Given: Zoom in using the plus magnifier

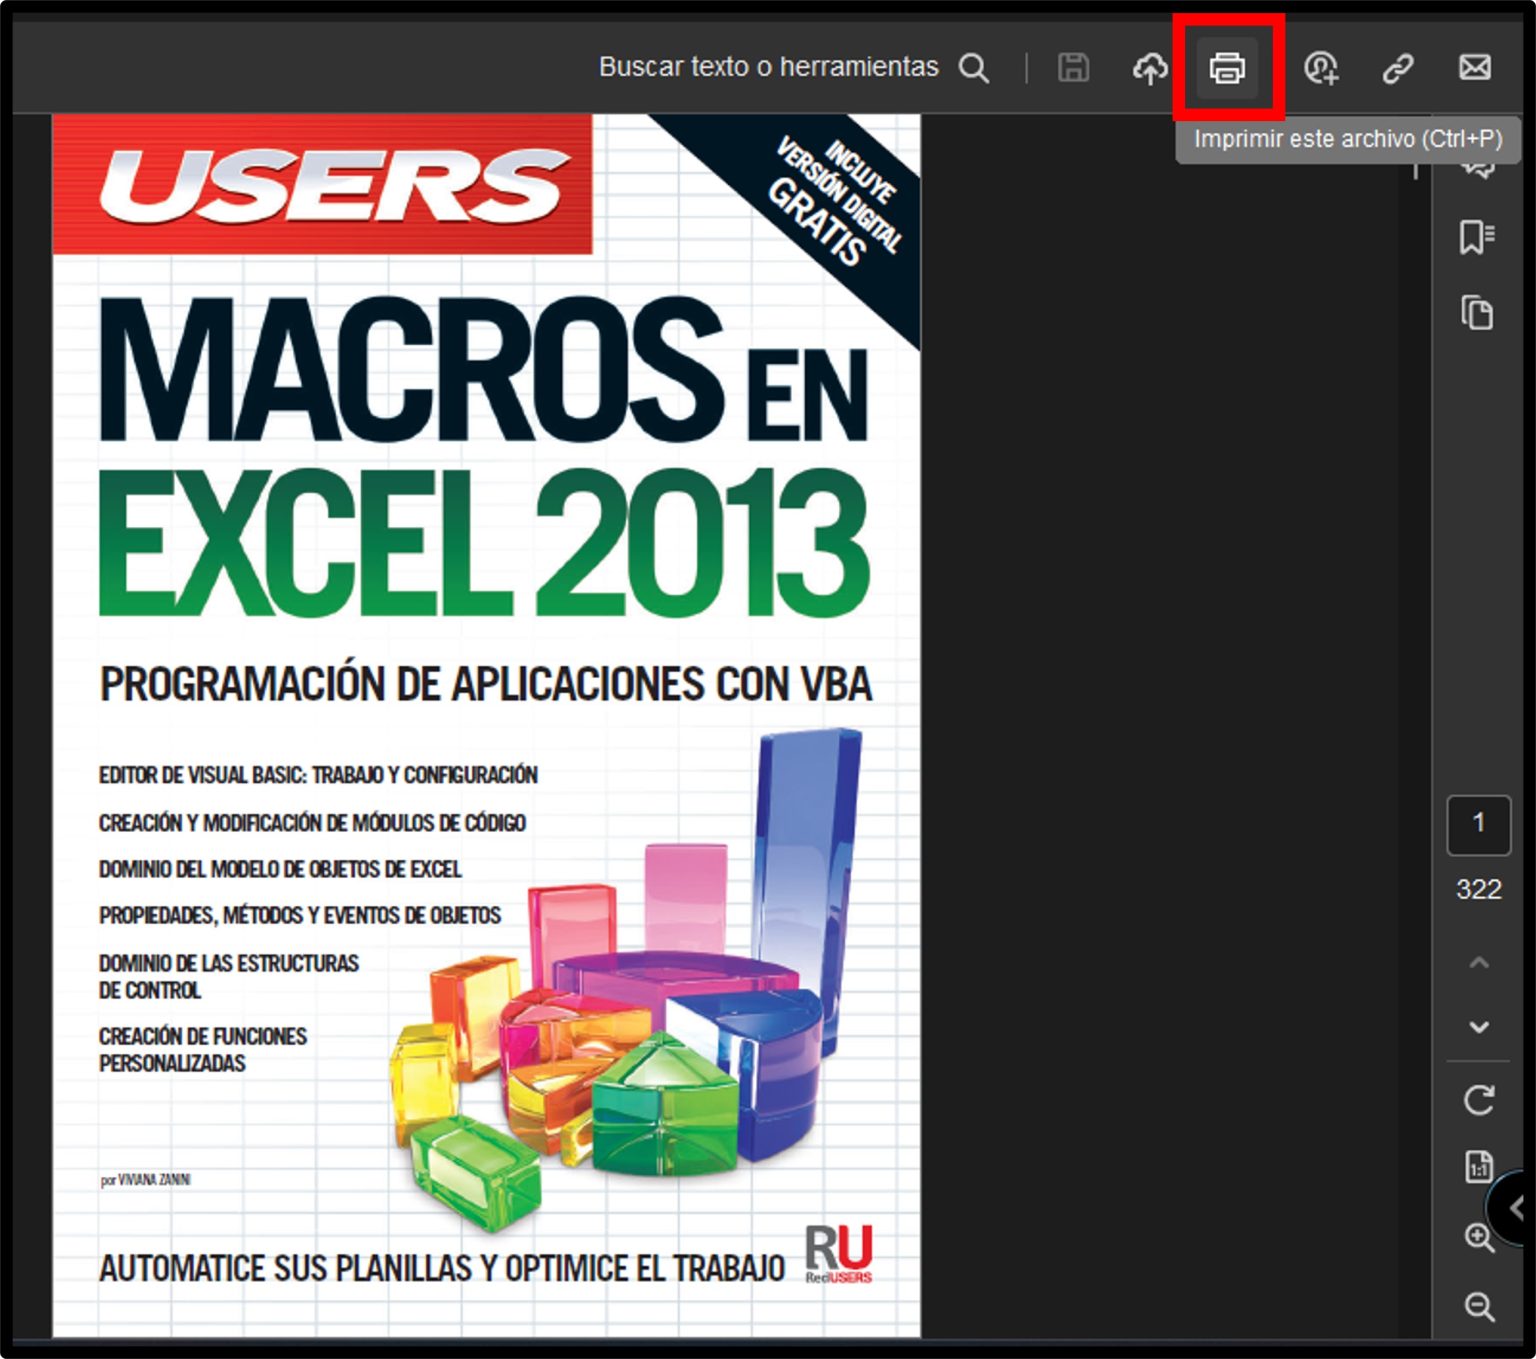Looking at the screenshot, I should (1479, 1238).
